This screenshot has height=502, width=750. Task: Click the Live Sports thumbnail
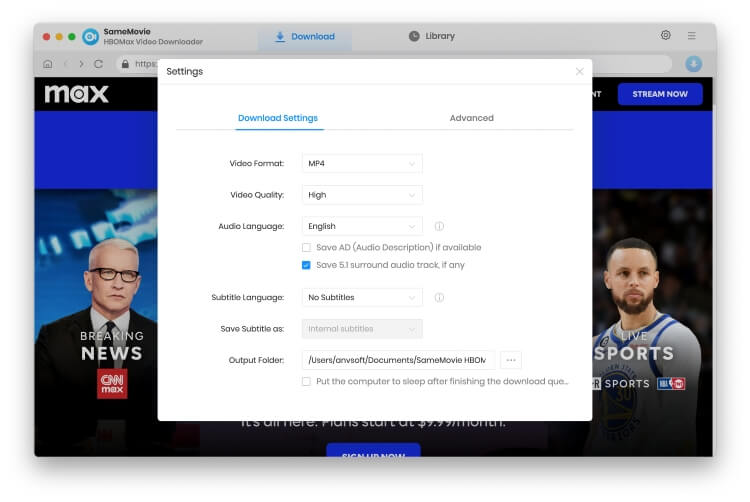tap(652, 323)
